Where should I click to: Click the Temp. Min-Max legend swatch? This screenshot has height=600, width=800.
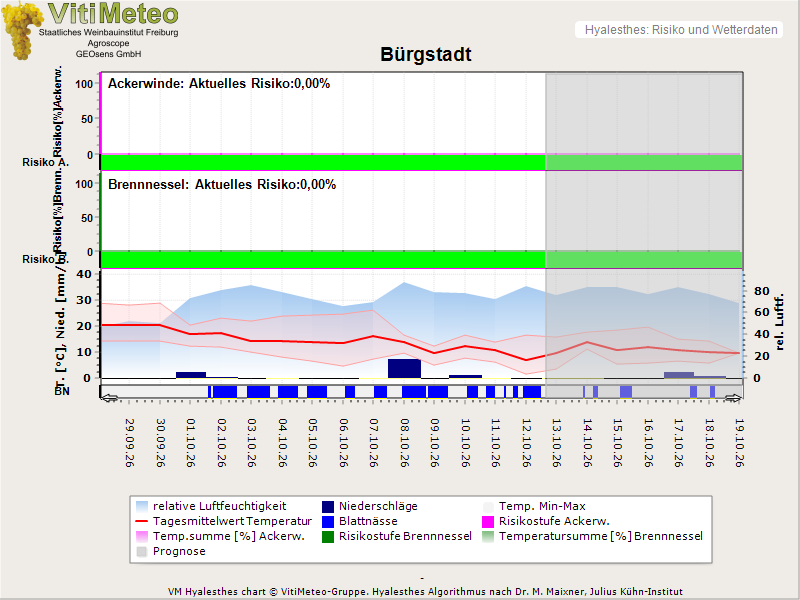488,506
